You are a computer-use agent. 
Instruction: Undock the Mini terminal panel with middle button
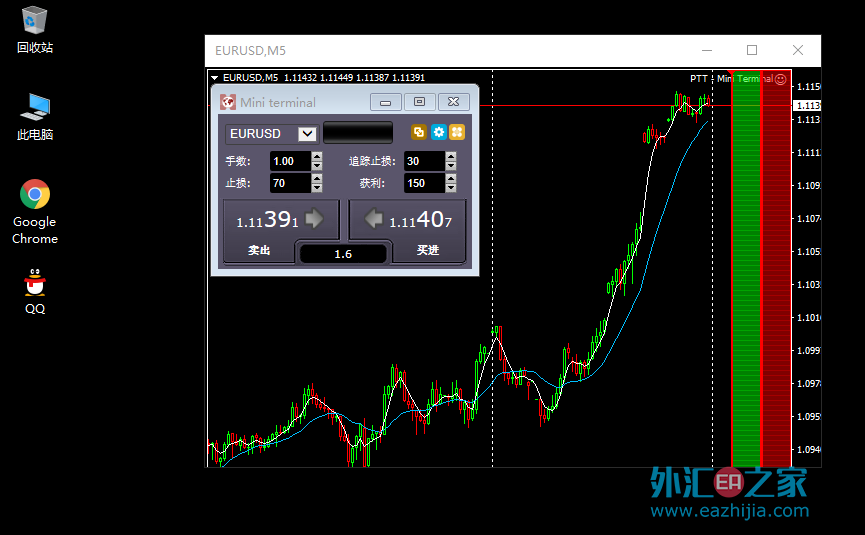(419, 102)
